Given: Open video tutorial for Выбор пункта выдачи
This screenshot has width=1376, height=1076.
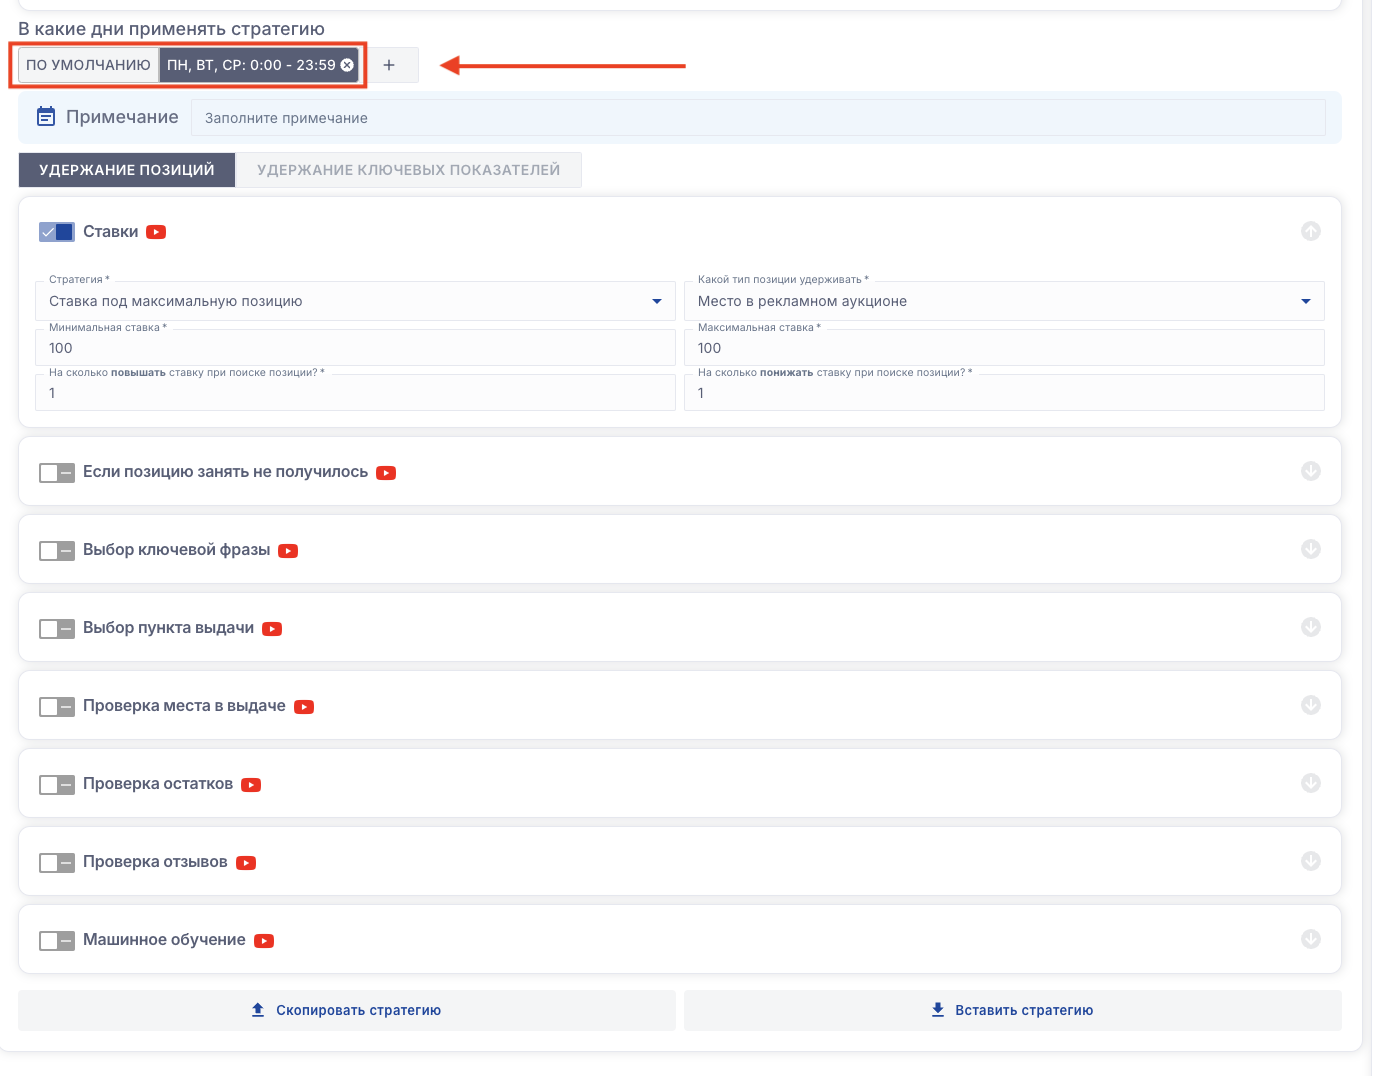Looking at the screenshot, I should tap(272, 629).
